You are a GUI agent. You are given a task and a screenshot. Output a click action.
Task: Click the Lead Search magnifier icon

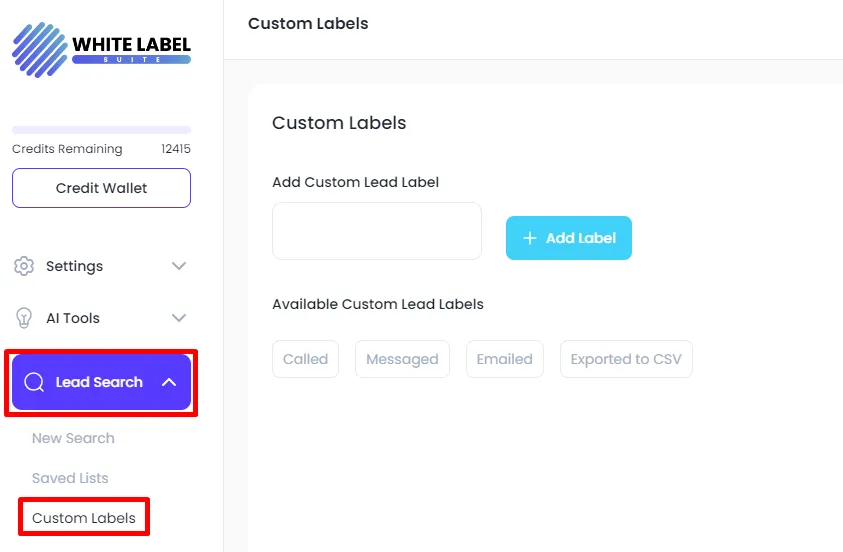[x=34, y=382]
